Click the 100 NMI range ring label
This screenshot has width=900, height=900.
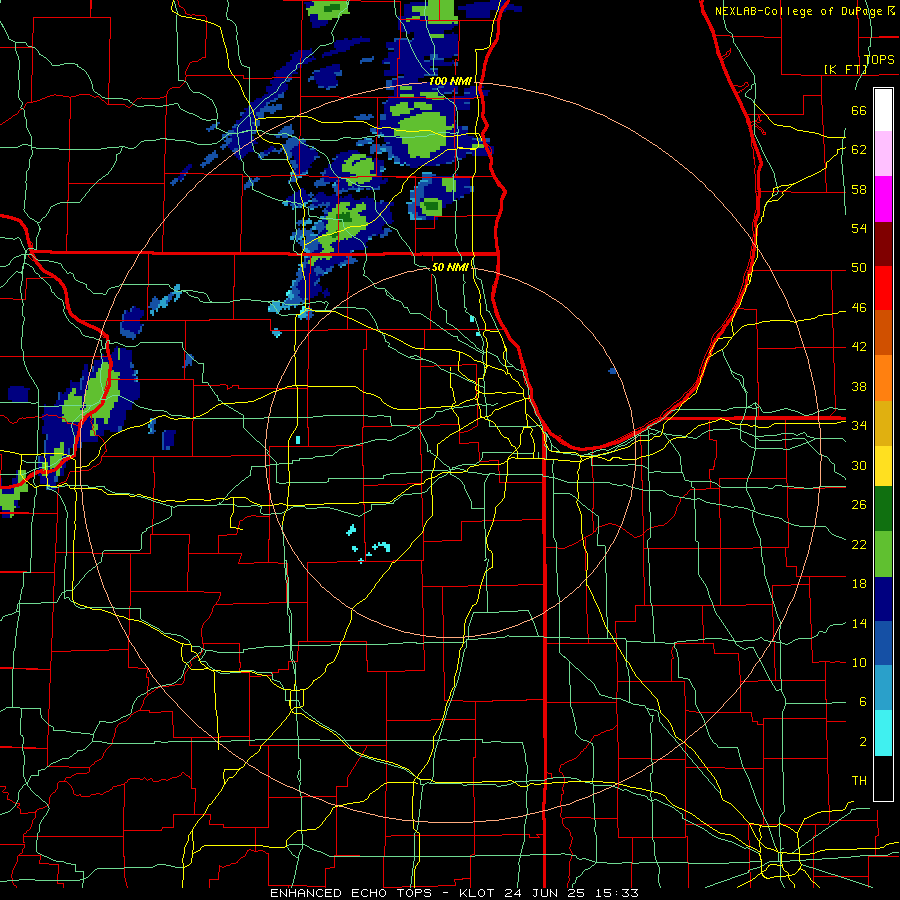[450, 82]
